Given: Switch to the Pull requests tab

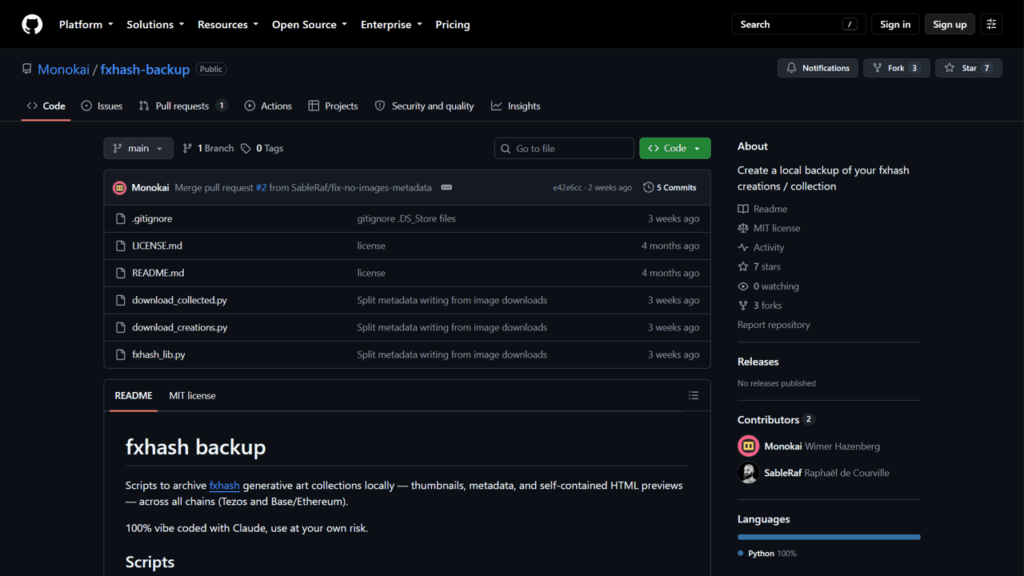Looking at the screenshot, I should pyautogui.click(x=183, y=106).
